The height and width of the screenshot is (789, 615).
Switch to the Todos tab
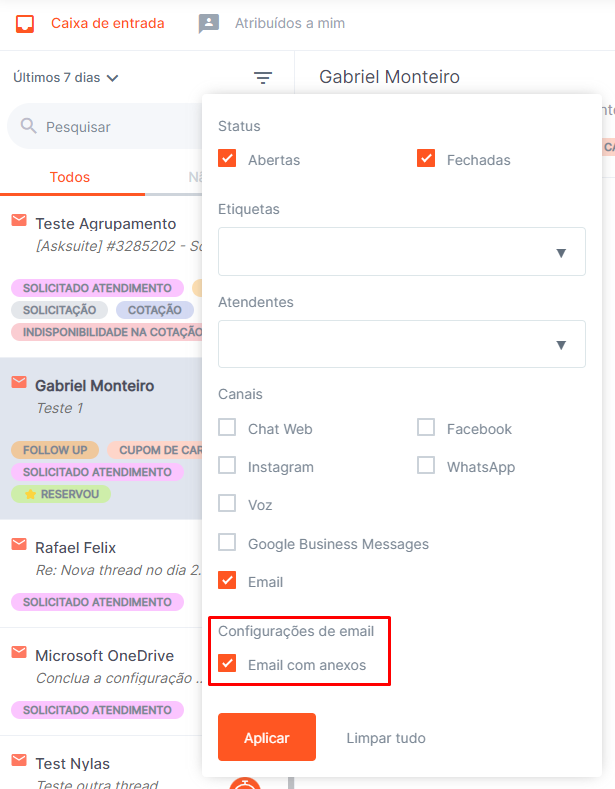coord(70,177)
